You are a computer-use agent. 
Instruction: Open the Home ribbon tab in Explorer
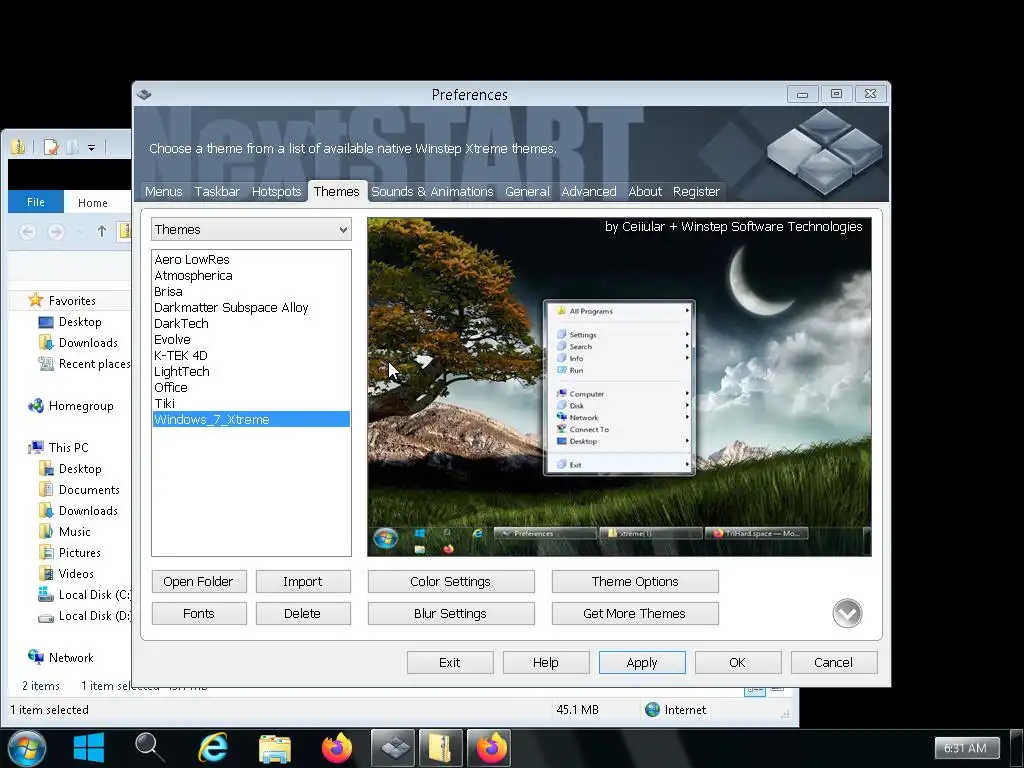[x=93, y=202]
